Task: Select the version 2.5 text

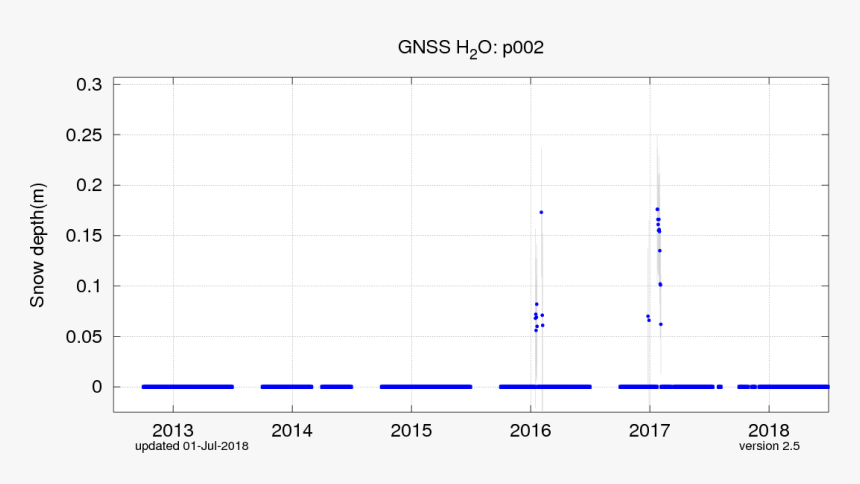Action: pyautogui.click(x=769, y=446)
